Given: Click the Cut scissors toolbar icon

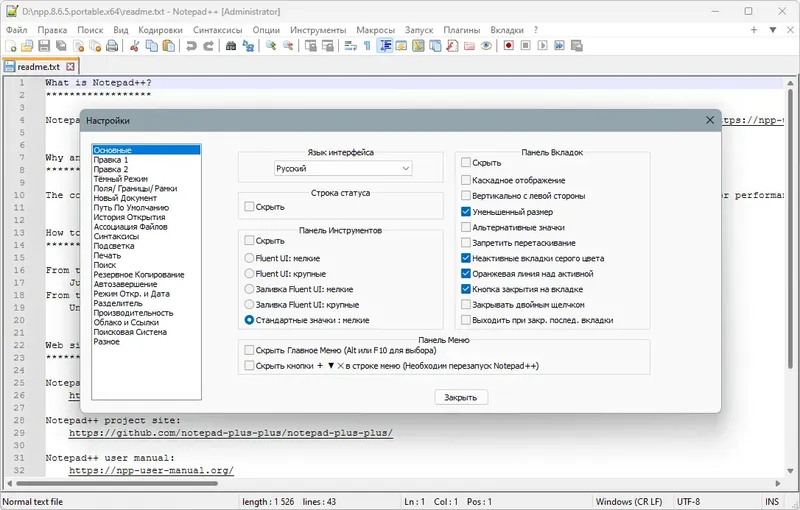Looking at the screenshot, I should click(x=134, y=46).
